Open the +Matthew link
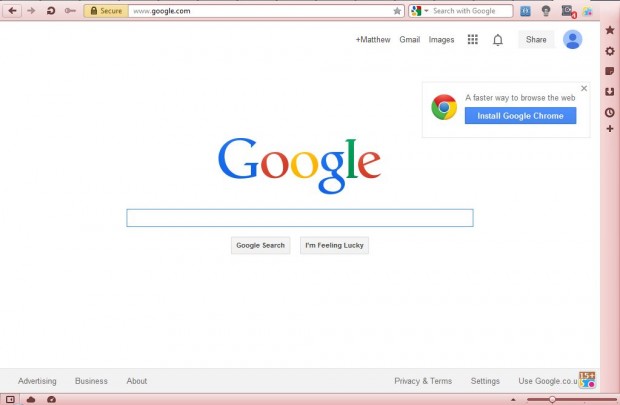Screen dimensions: 620x405 coord(373,40)
